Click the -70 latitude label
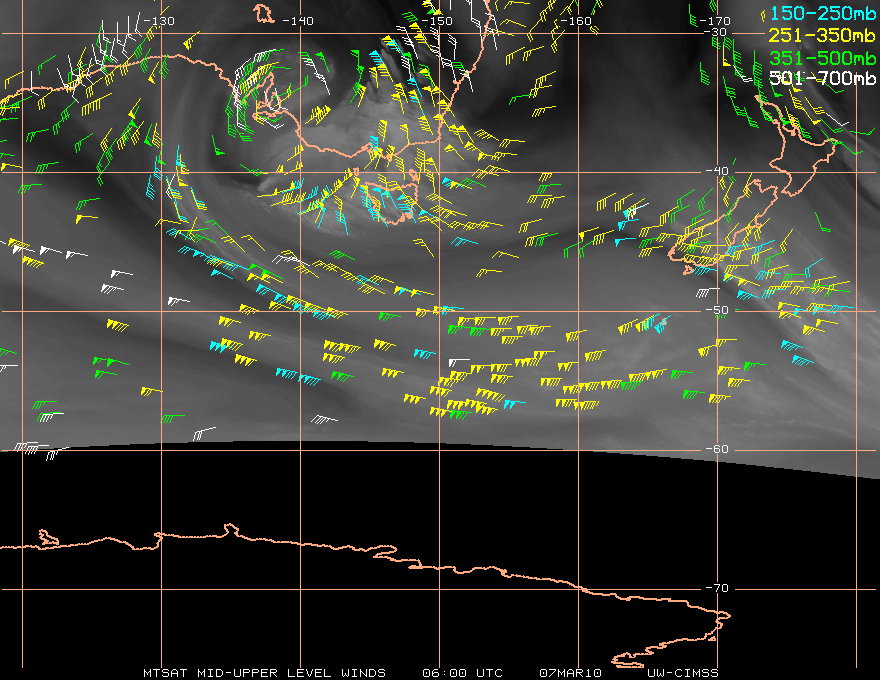This screenshot has width=880, height=680. point(717,588)
